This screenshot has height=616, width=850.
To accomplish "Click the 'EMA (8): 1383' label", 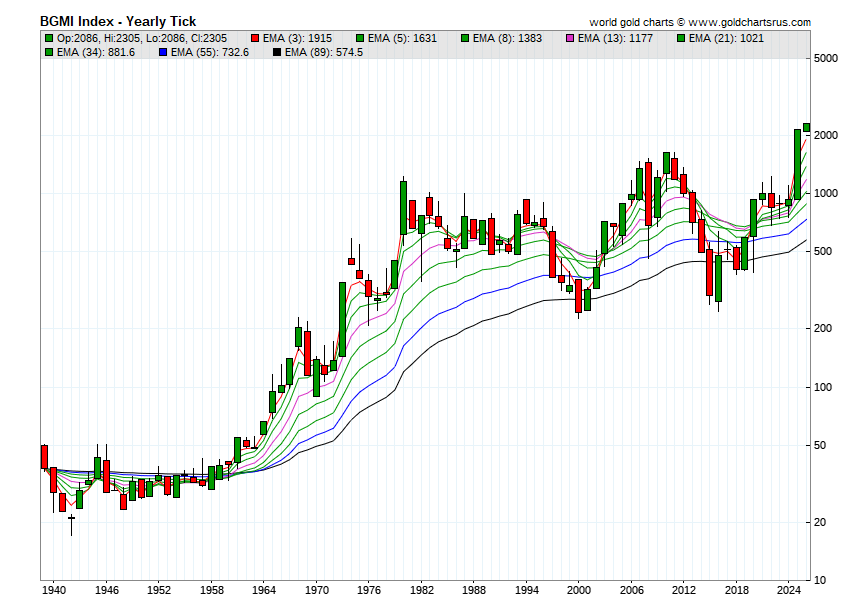I will pos(507,38).
